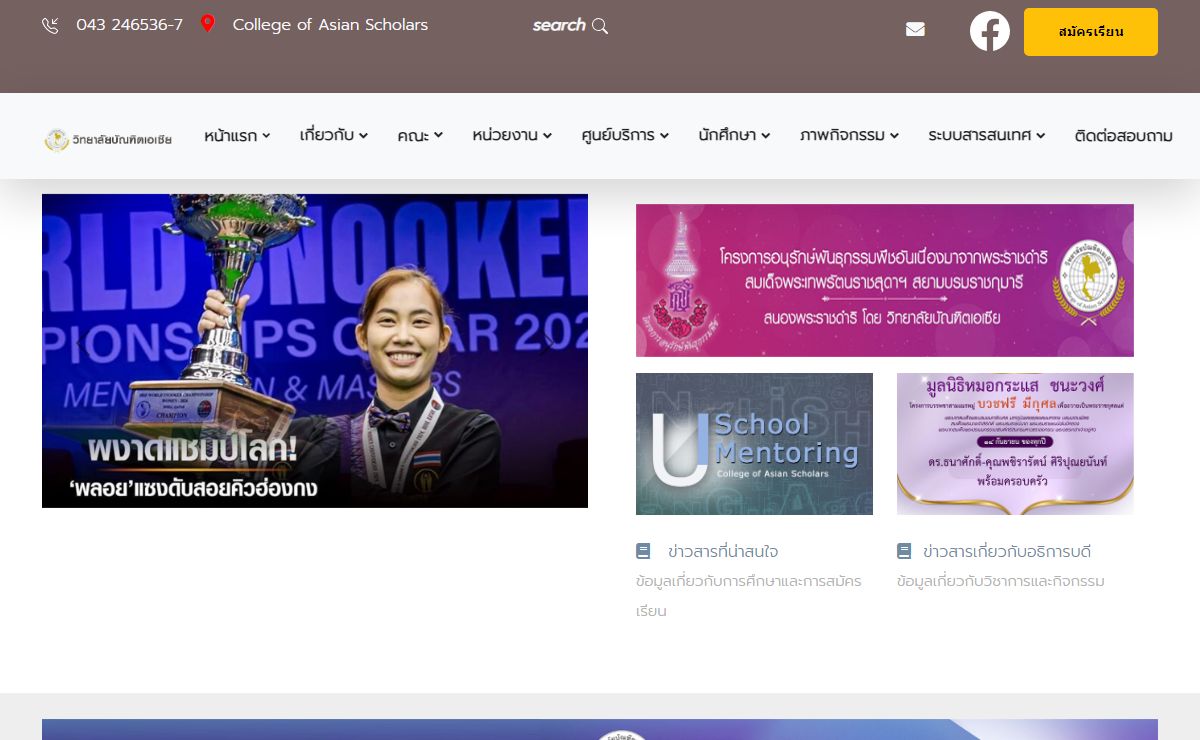Open the คณะ dropdown menu

tap(420, 136)
